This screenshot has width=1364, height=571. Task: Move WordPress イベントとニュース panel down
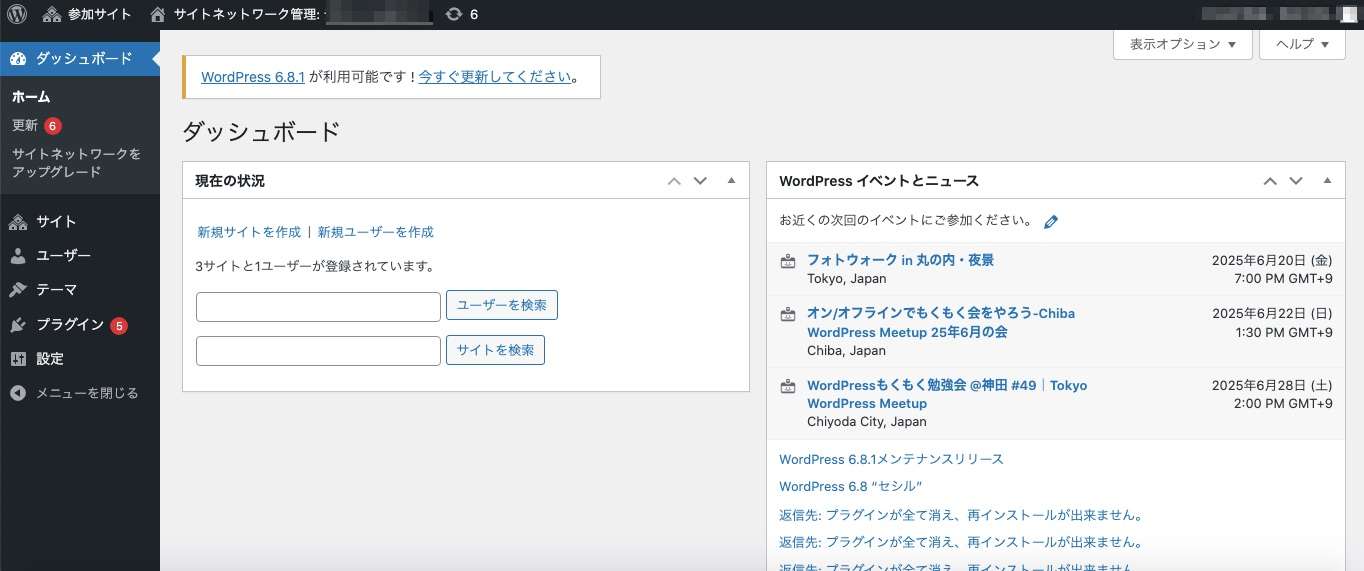click(x=1296, y=181)
